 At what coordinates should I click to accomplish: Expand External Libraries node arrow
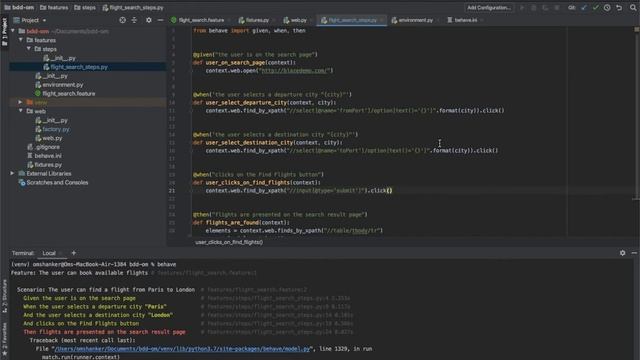pos(12,173)
